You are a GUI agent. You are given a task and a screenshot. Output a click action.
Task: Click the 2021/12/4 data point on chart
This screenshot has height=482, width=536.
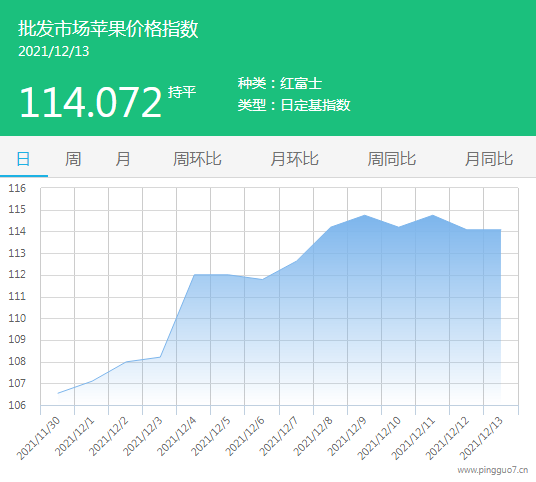point(195,275)
